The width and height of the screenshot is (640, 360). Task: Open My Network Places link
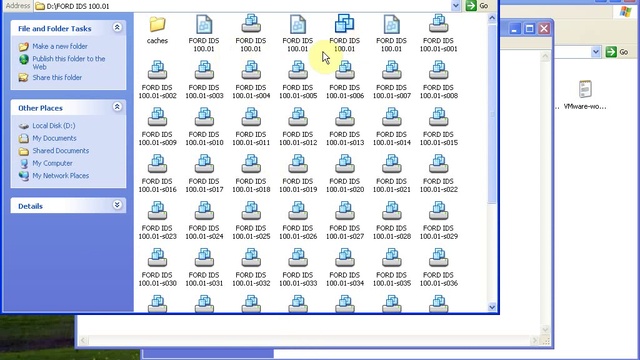click(60, 176)
